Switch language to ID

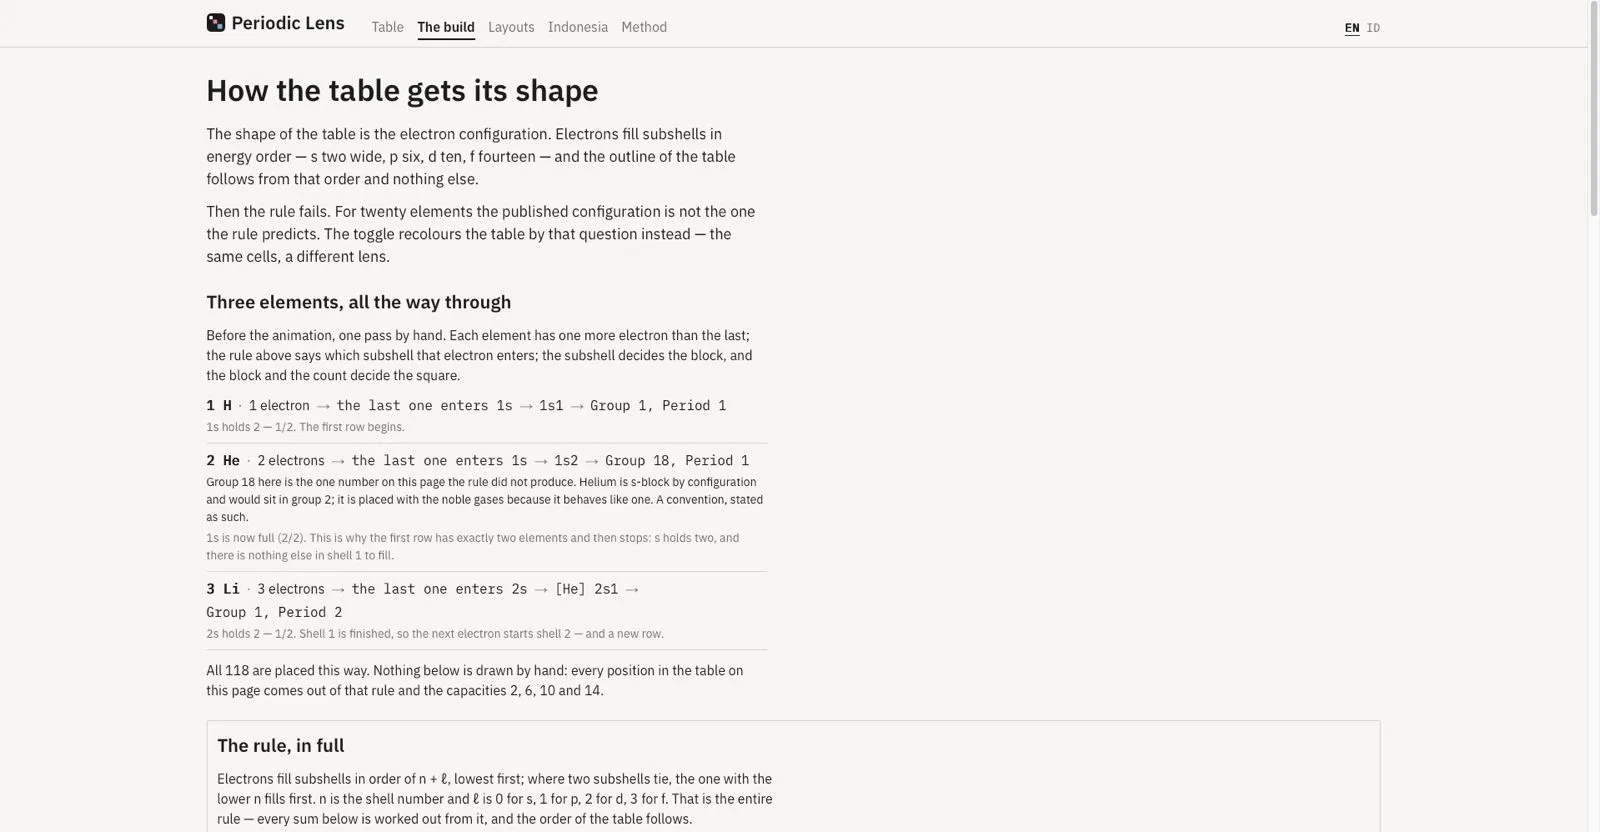(1373, 28)
